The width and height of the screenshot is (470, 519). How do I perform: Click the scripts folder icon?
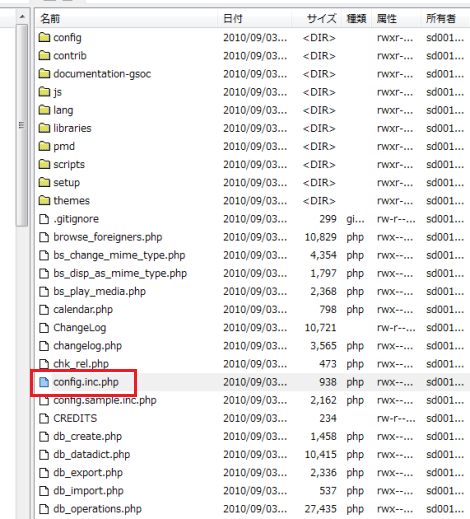(x=44, y=164)
